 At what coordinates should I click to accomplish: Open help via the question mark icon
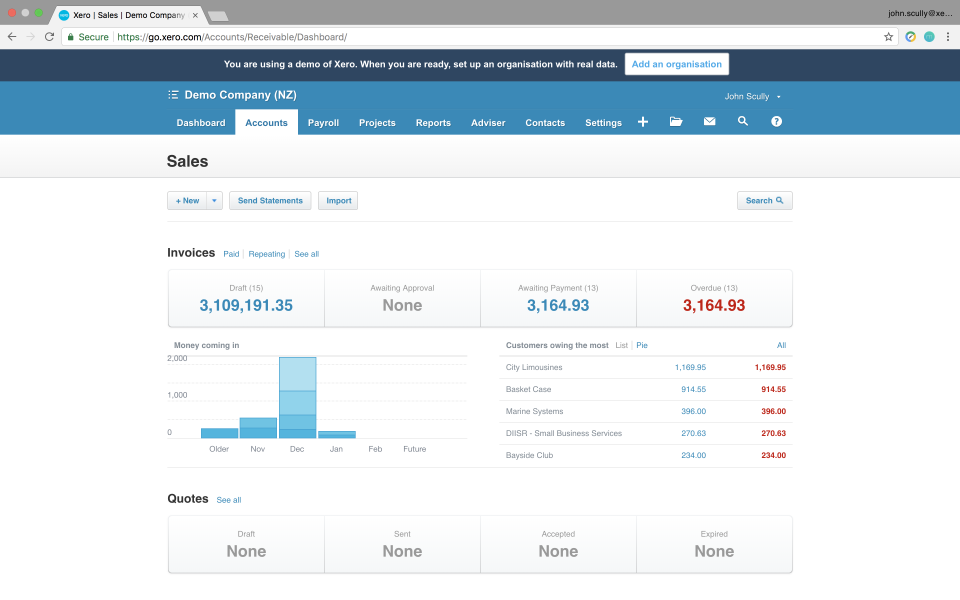[776, 121]
